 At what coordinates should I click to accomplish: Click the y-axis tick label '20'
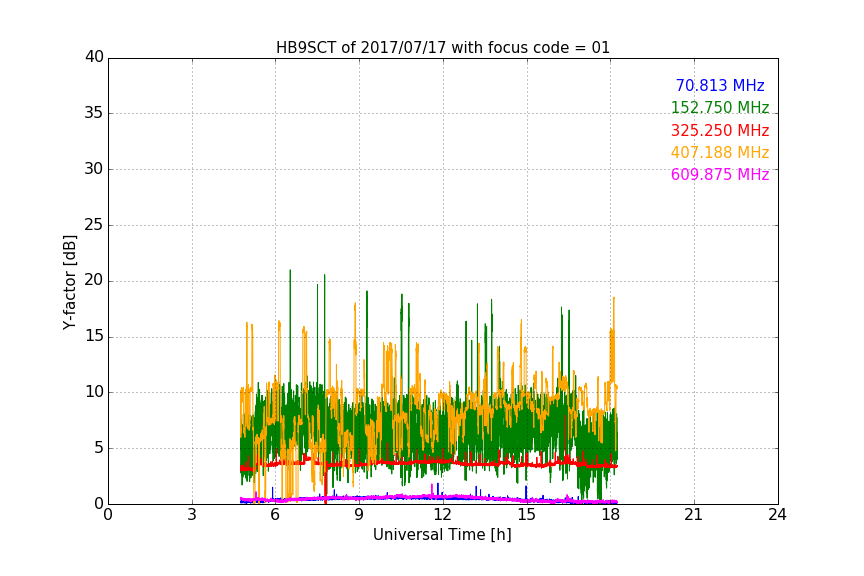[94, 280]
